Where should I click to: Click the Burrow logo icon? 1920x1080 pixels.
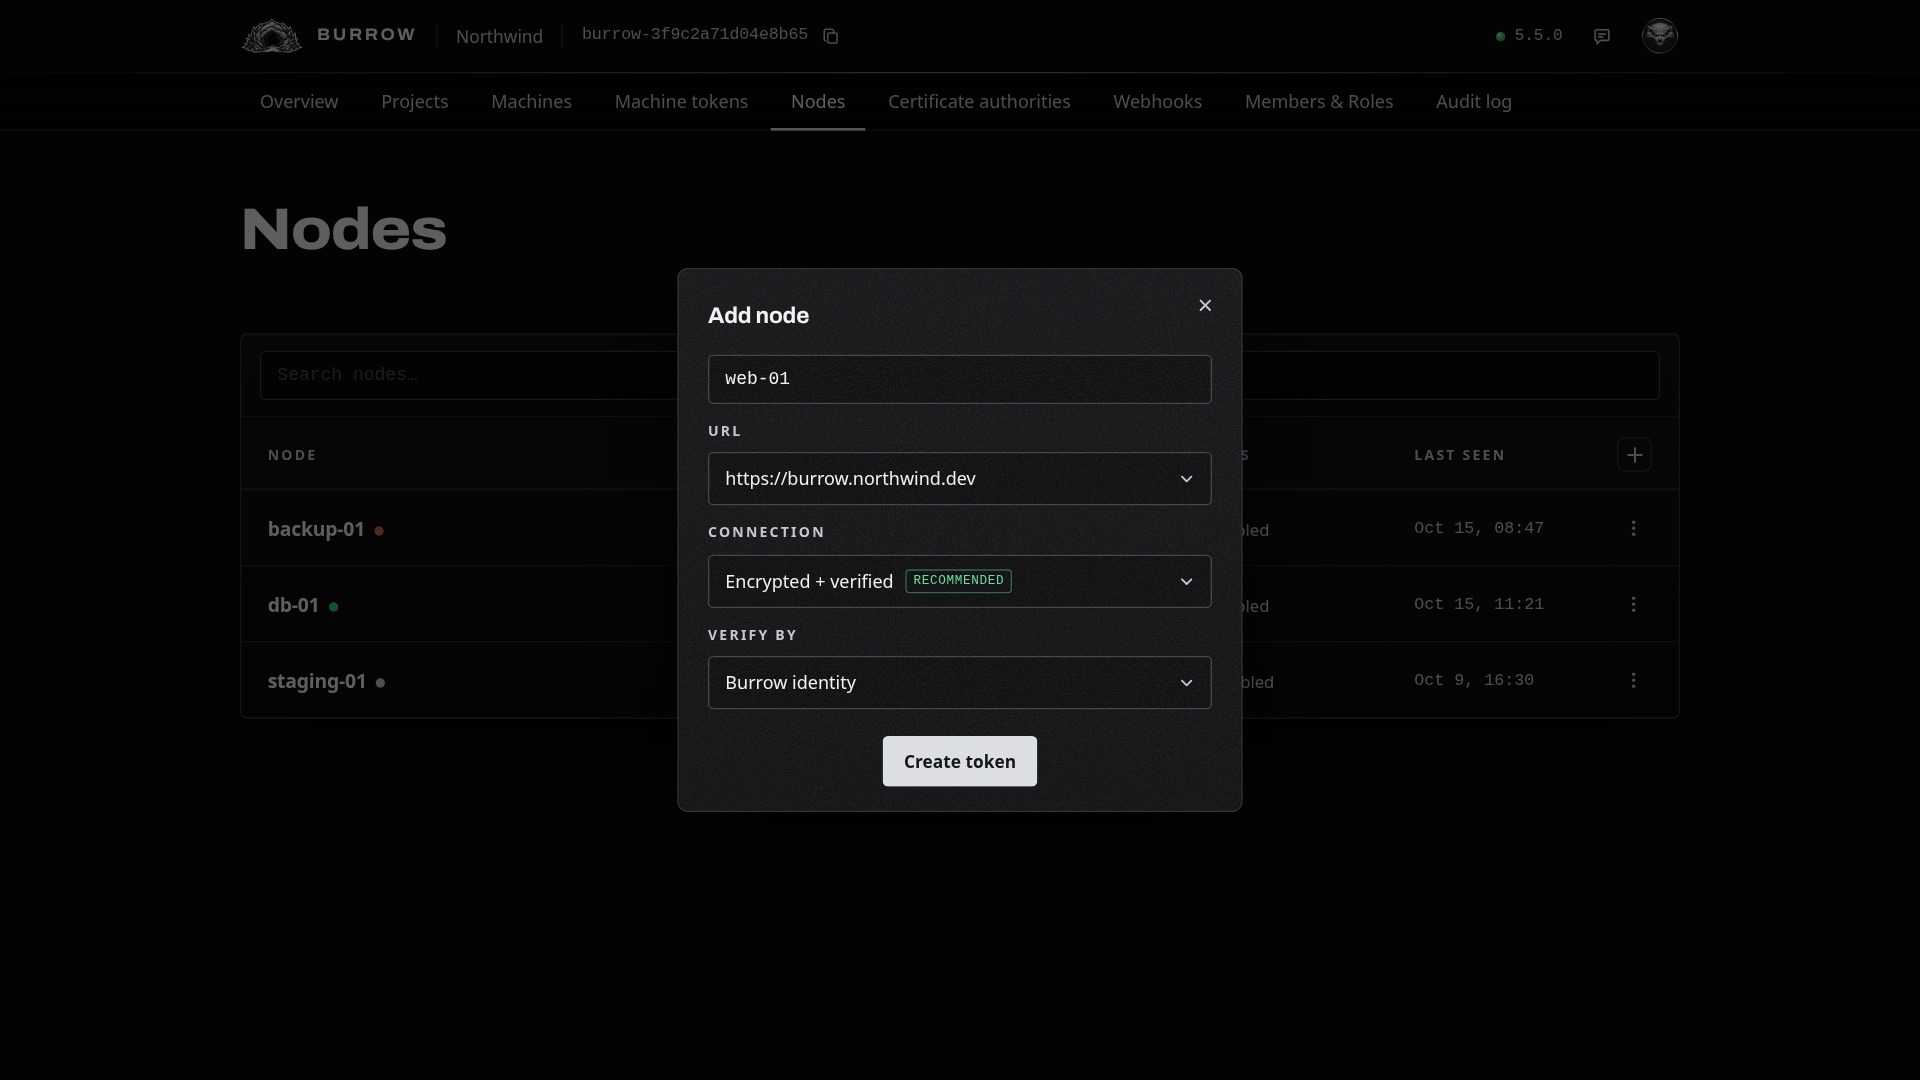point(272,36)
